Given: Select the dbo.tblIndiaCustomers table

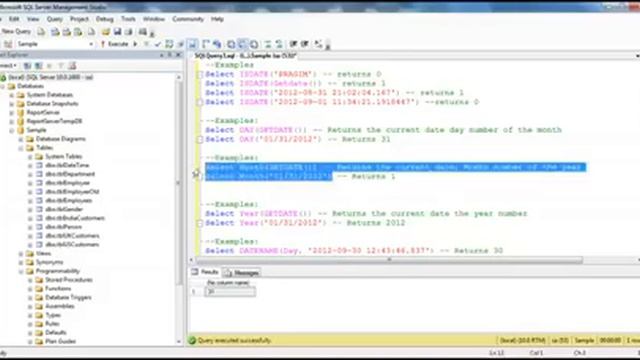Looking at the screenshot, I should (75, 218).
